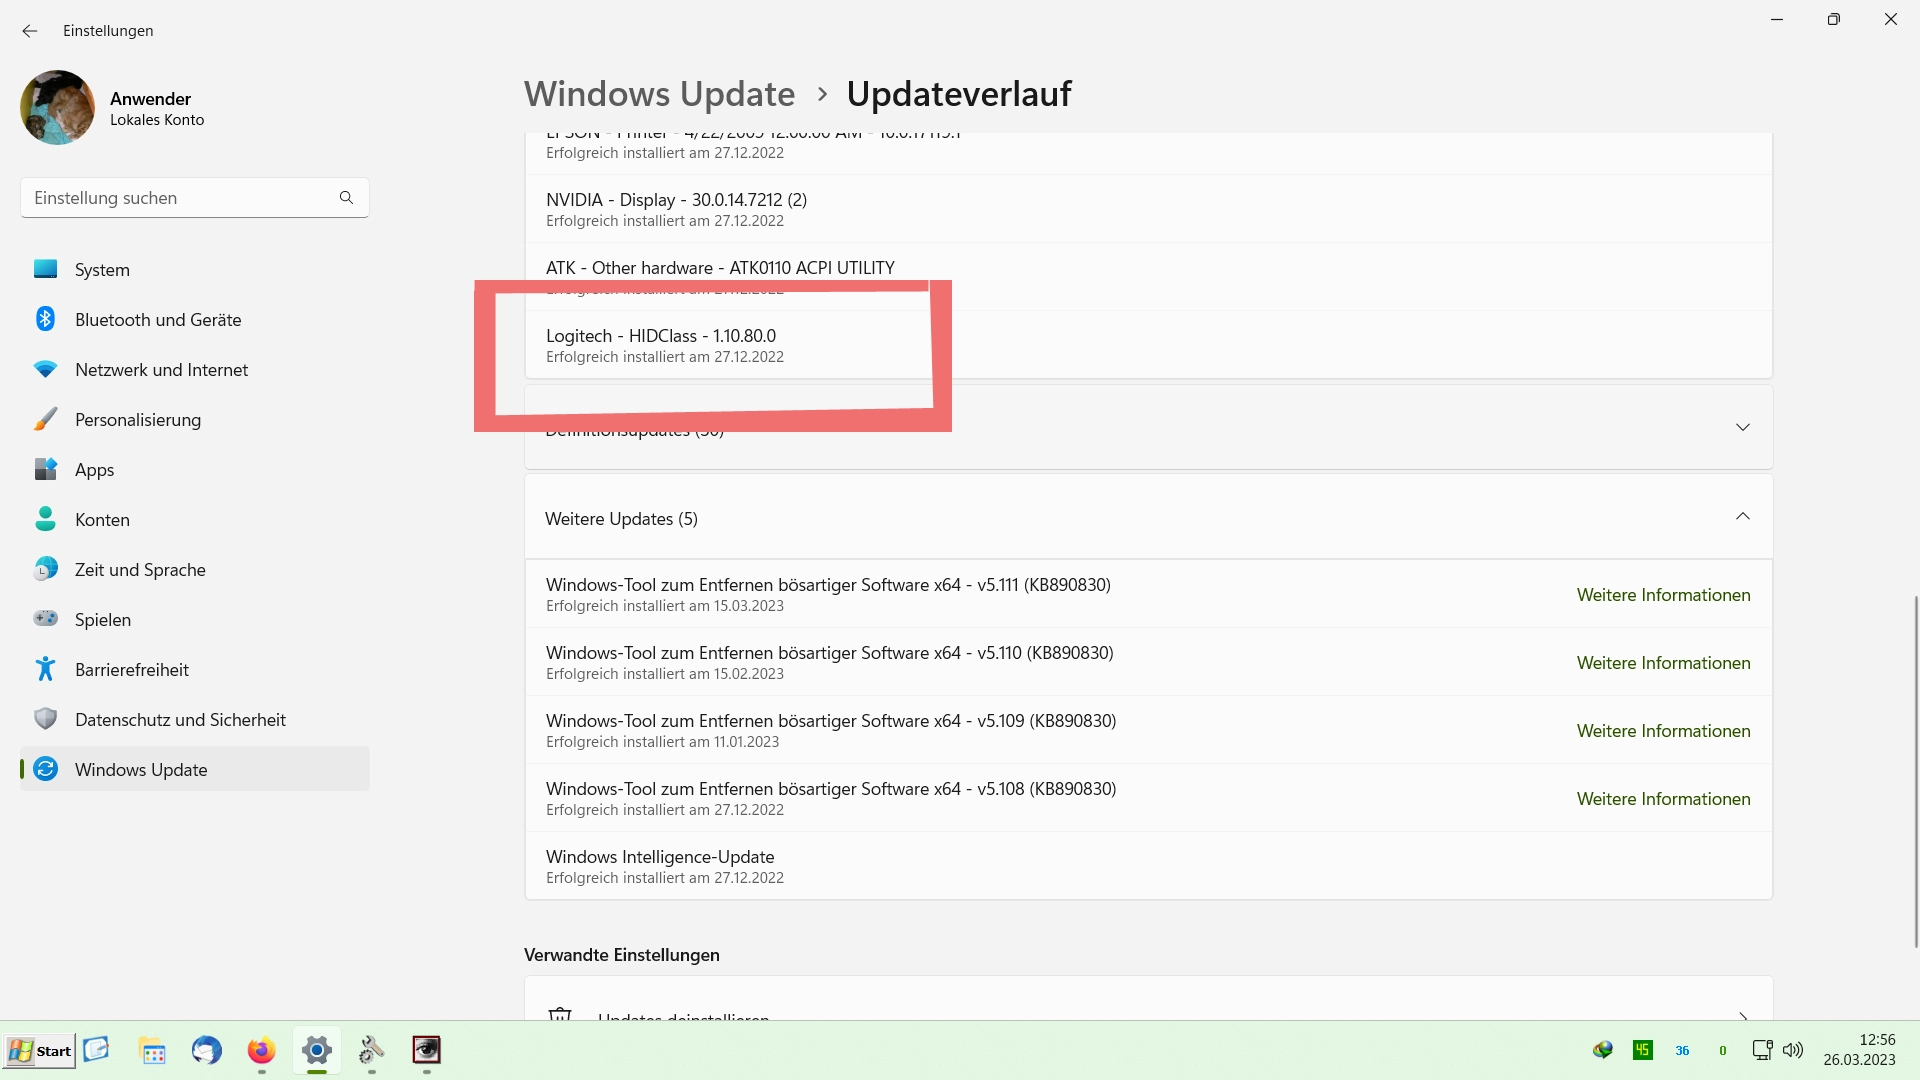
Task: Collapse the Weitere Updates section chevron
Action: click(1743, 517)
